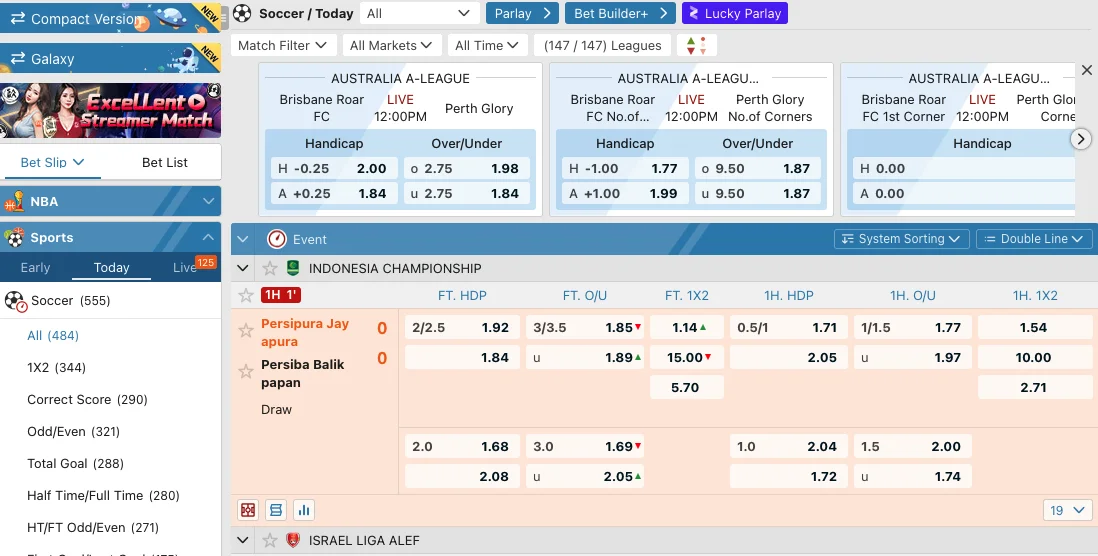Switch to the Early tab
The image size is (1098, 556).
click(35, 267)
